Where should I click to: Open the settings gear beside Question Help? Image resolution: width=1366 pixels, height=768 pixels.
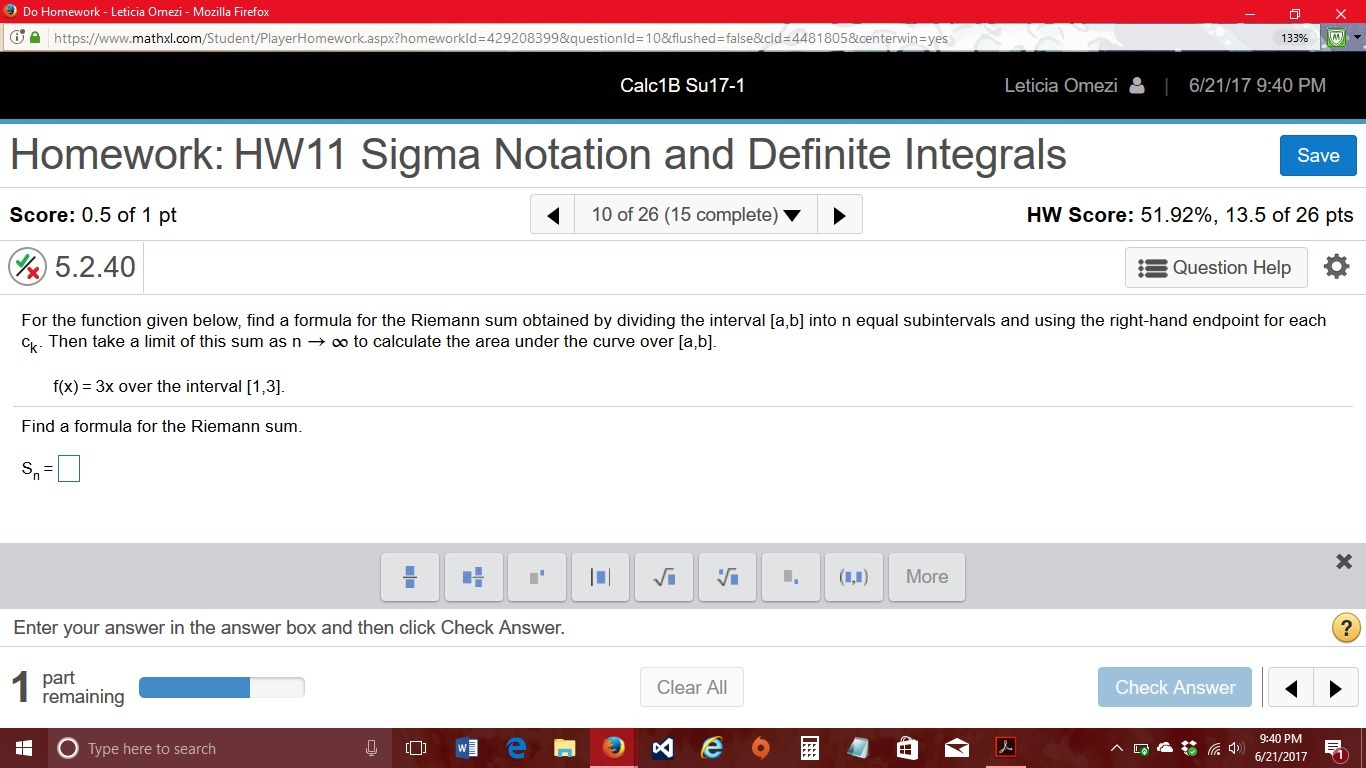pos(1336,267)
